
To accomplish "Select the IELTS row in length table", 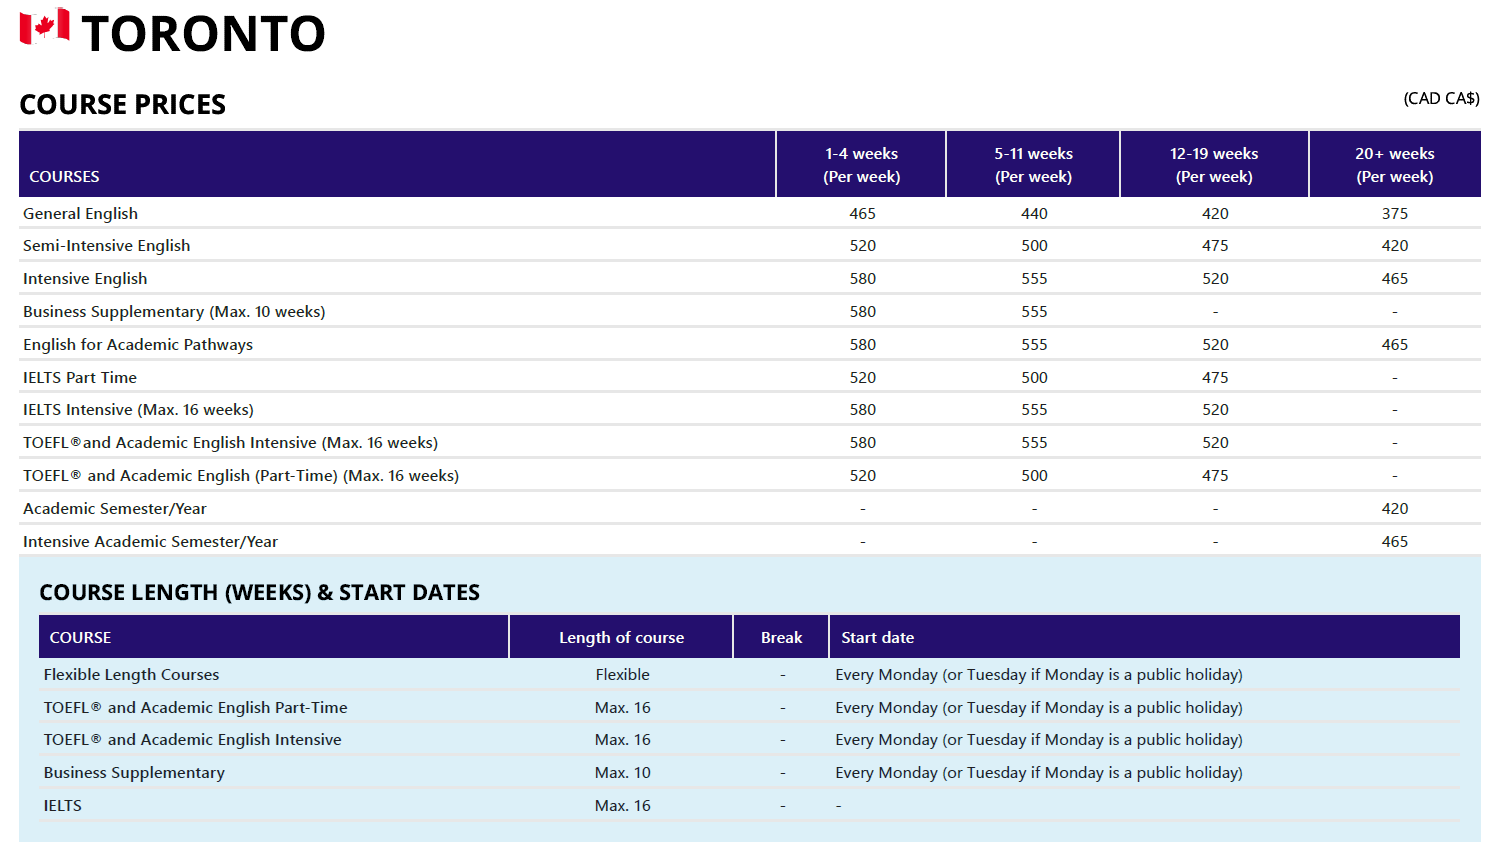I will click(x=750, y=806).
